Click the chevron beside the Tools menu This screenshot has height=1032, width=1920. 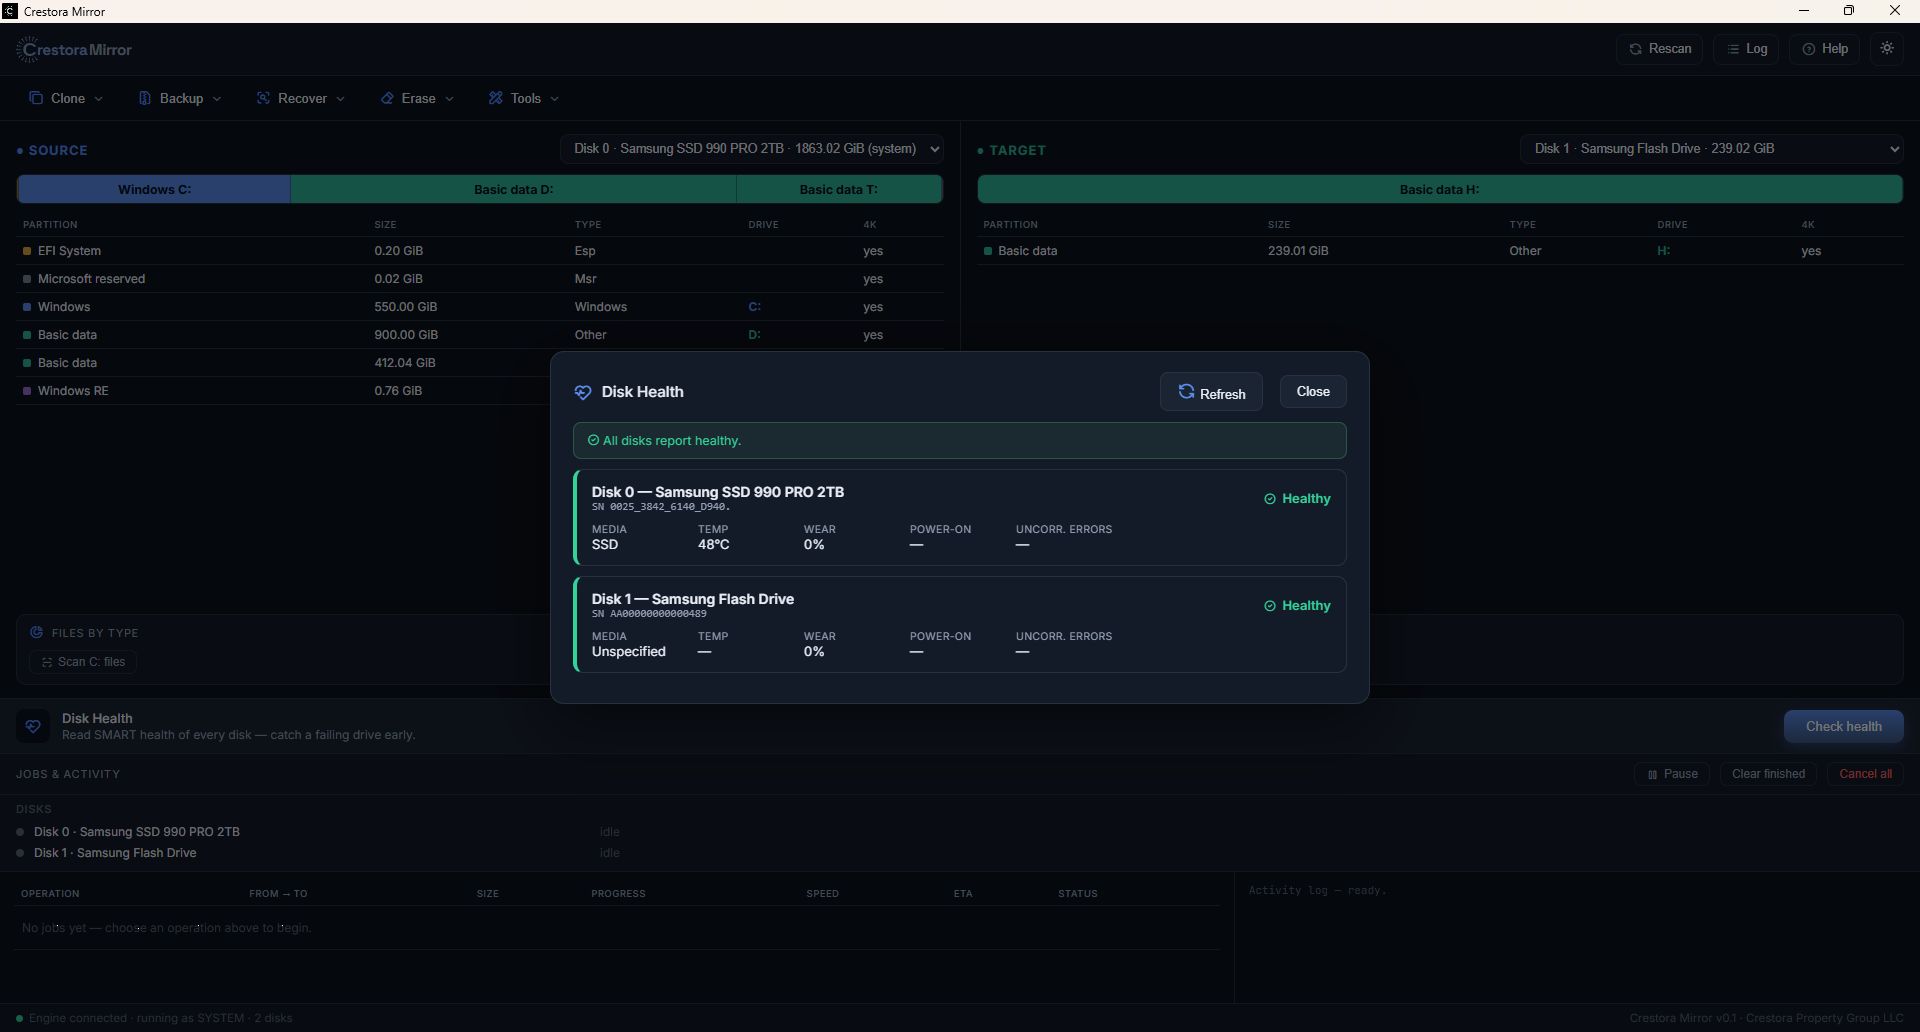tap(555, 99)
